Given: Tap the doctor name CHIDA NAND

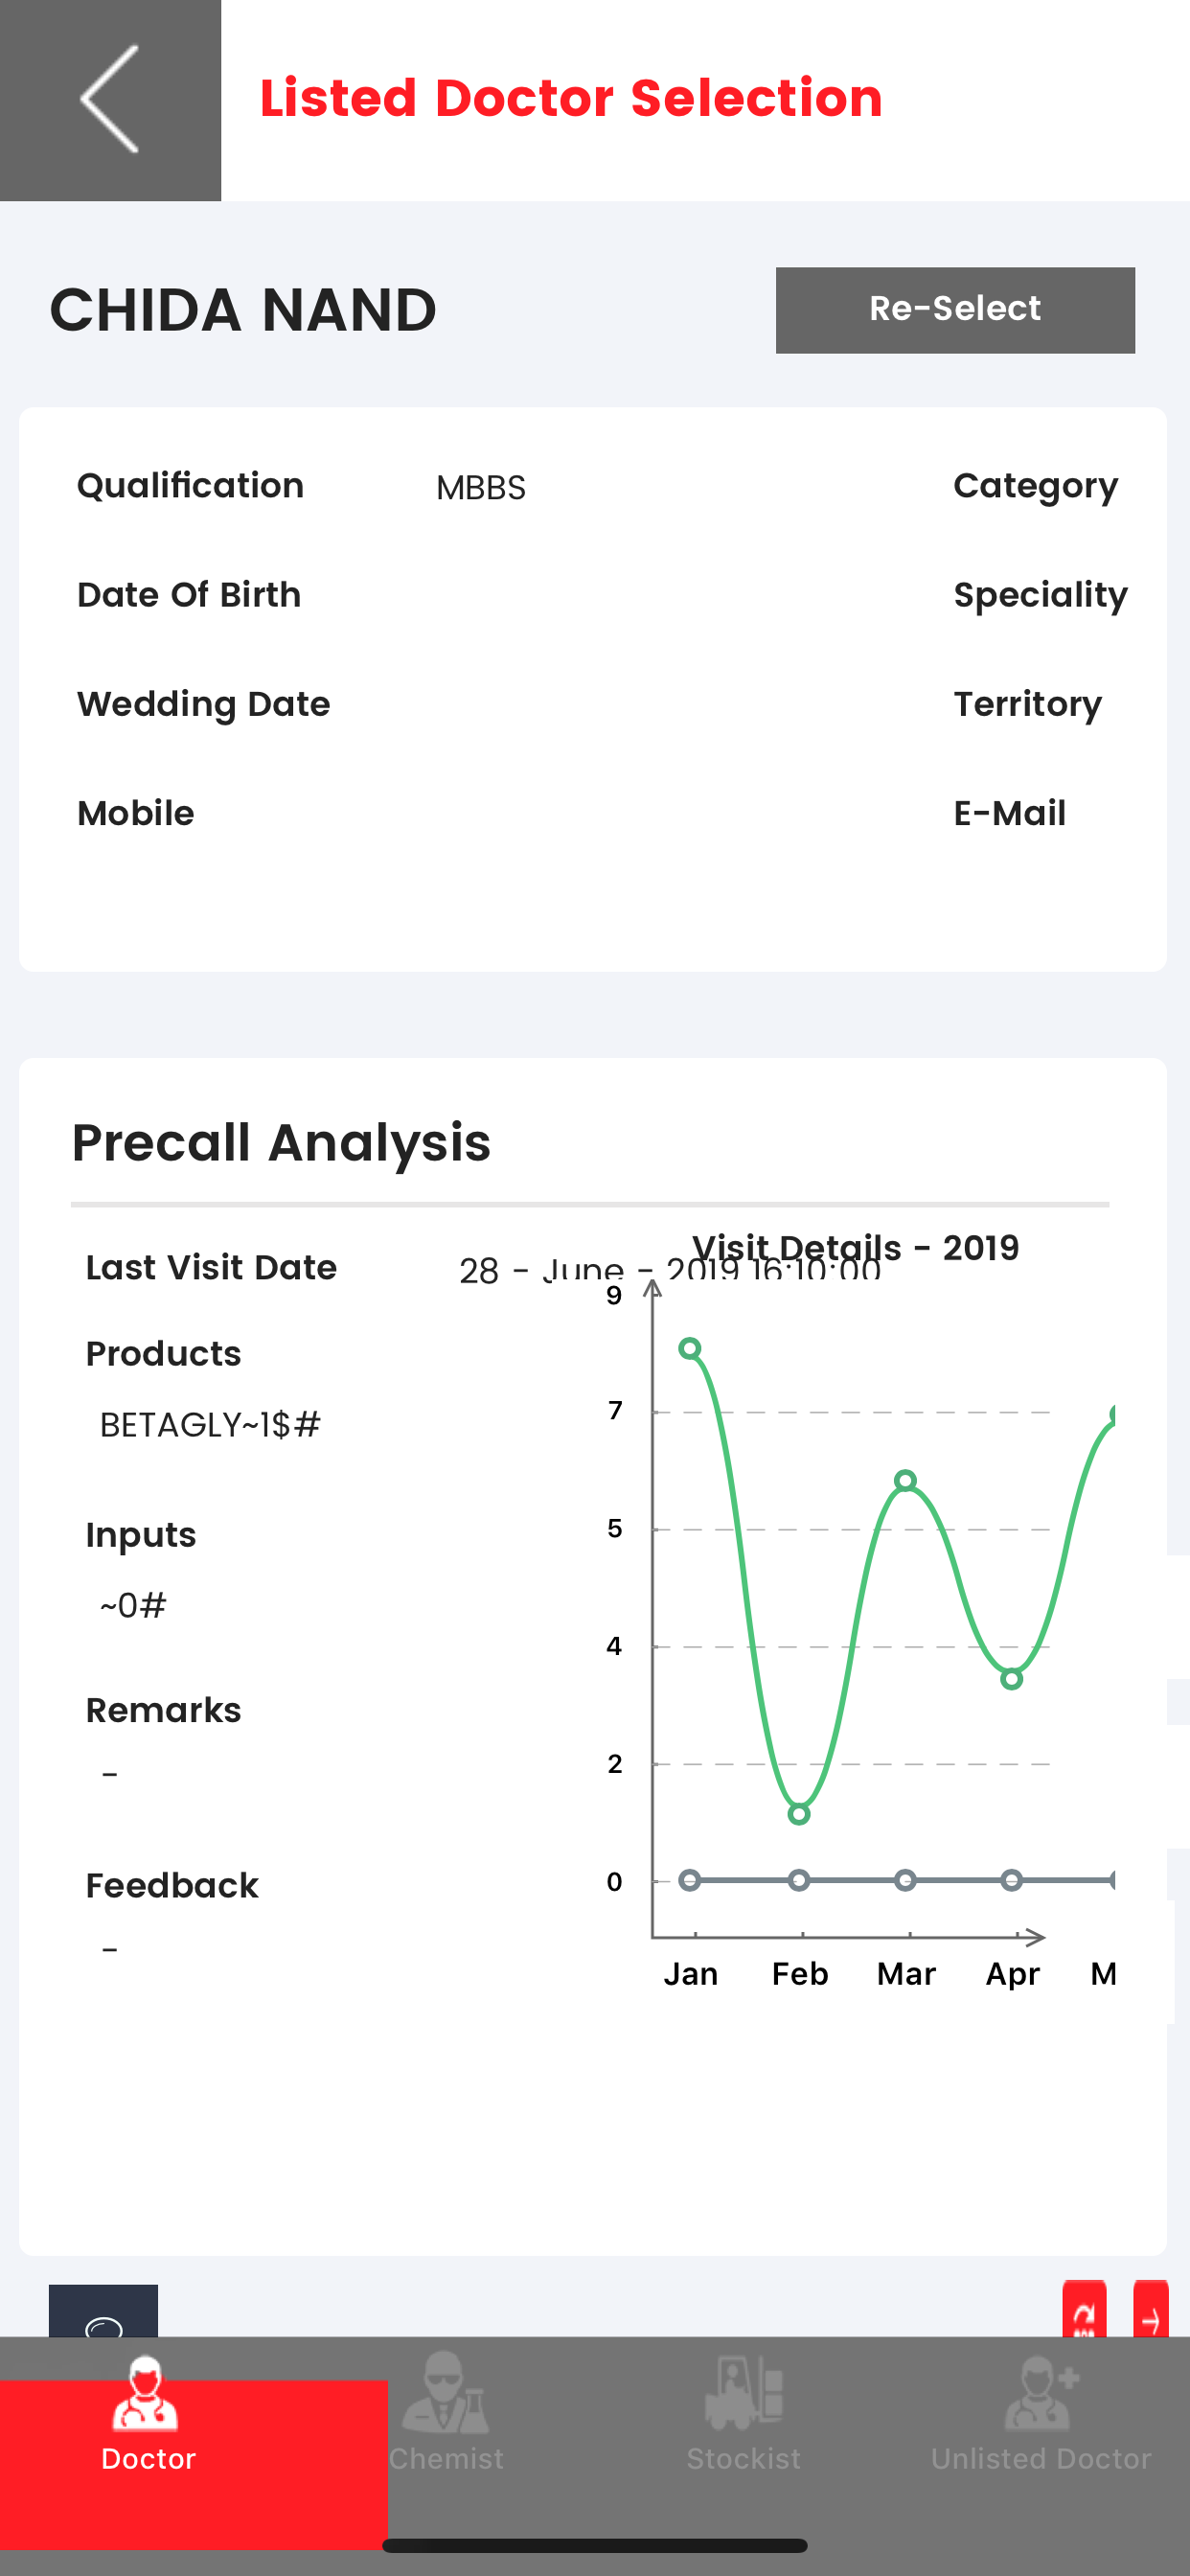Looking at the screenshot, I should (x=243, y=310).
